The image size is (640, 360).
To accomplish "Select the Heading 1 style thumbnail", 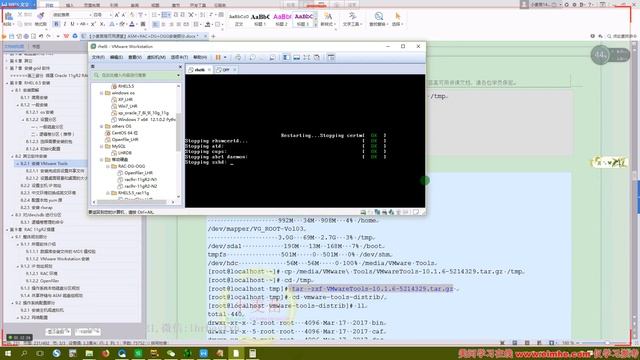I will click(x=260, y=19).
